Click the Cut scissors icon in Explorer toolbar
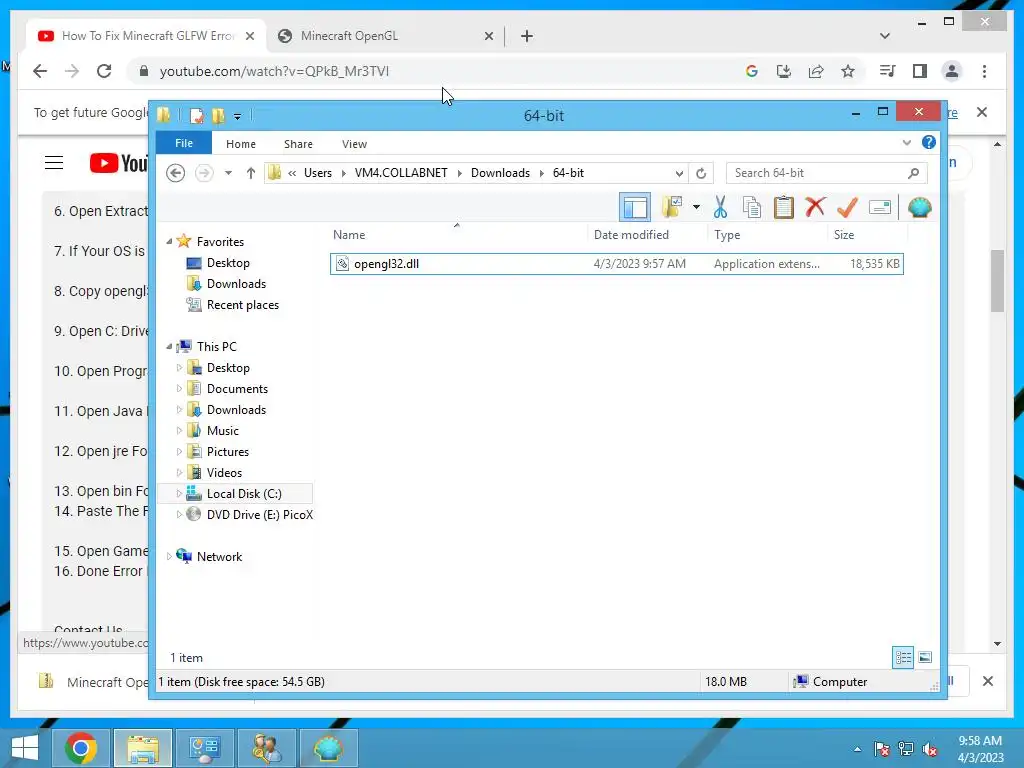Screen dimensions: 1024x768 (x=720, y=208)
